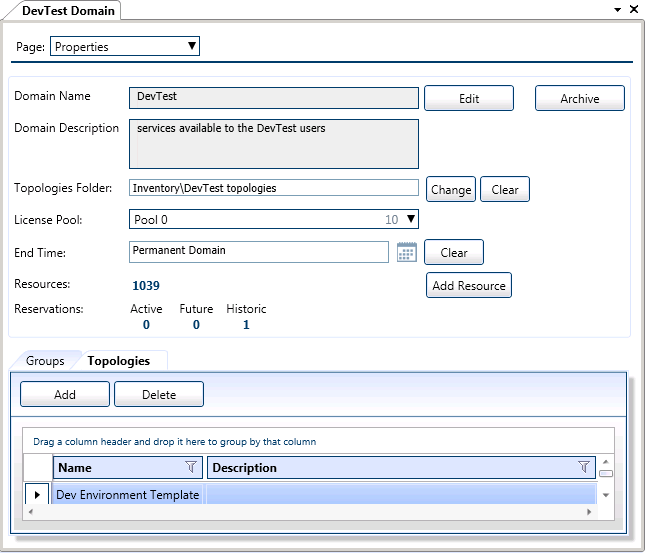Clear the Topologies Folder value
This screenshot has width=646, height=554.
click(x=504, y=189)
